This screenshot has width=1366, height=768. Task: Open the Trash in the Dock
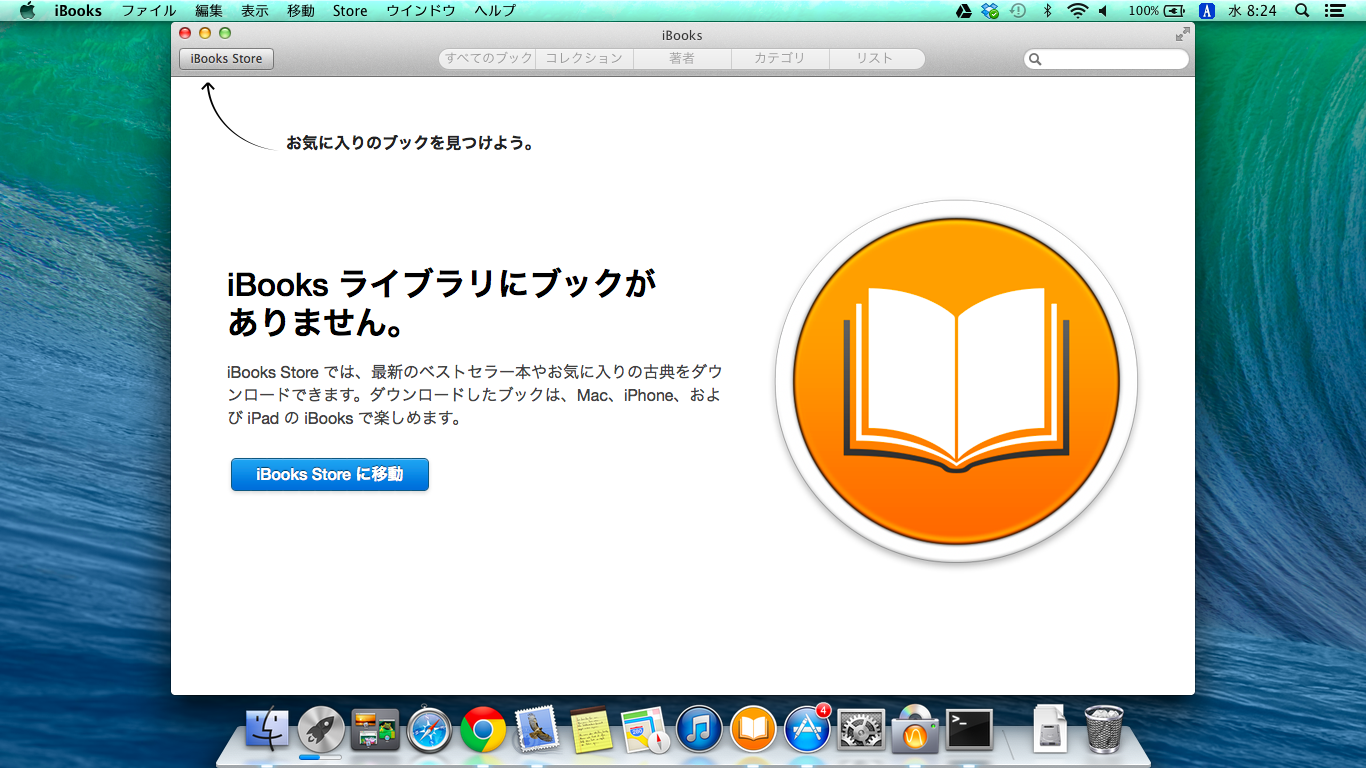(1104, 729)
